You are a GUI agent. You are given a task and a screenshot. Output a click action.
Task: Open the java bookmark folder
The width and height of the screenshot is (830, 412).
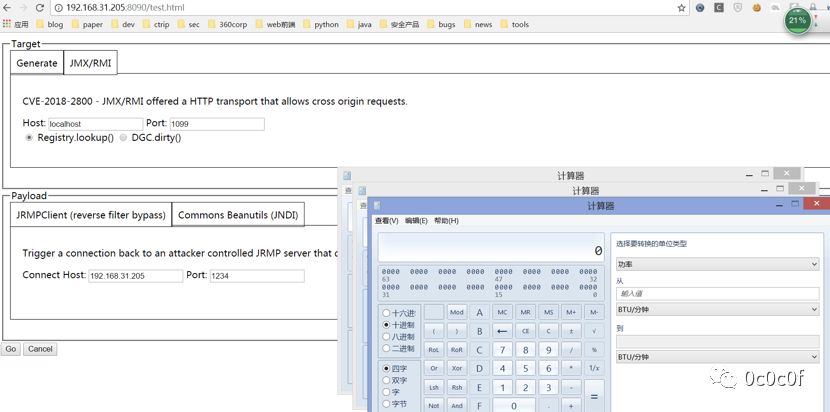(359, 24)
